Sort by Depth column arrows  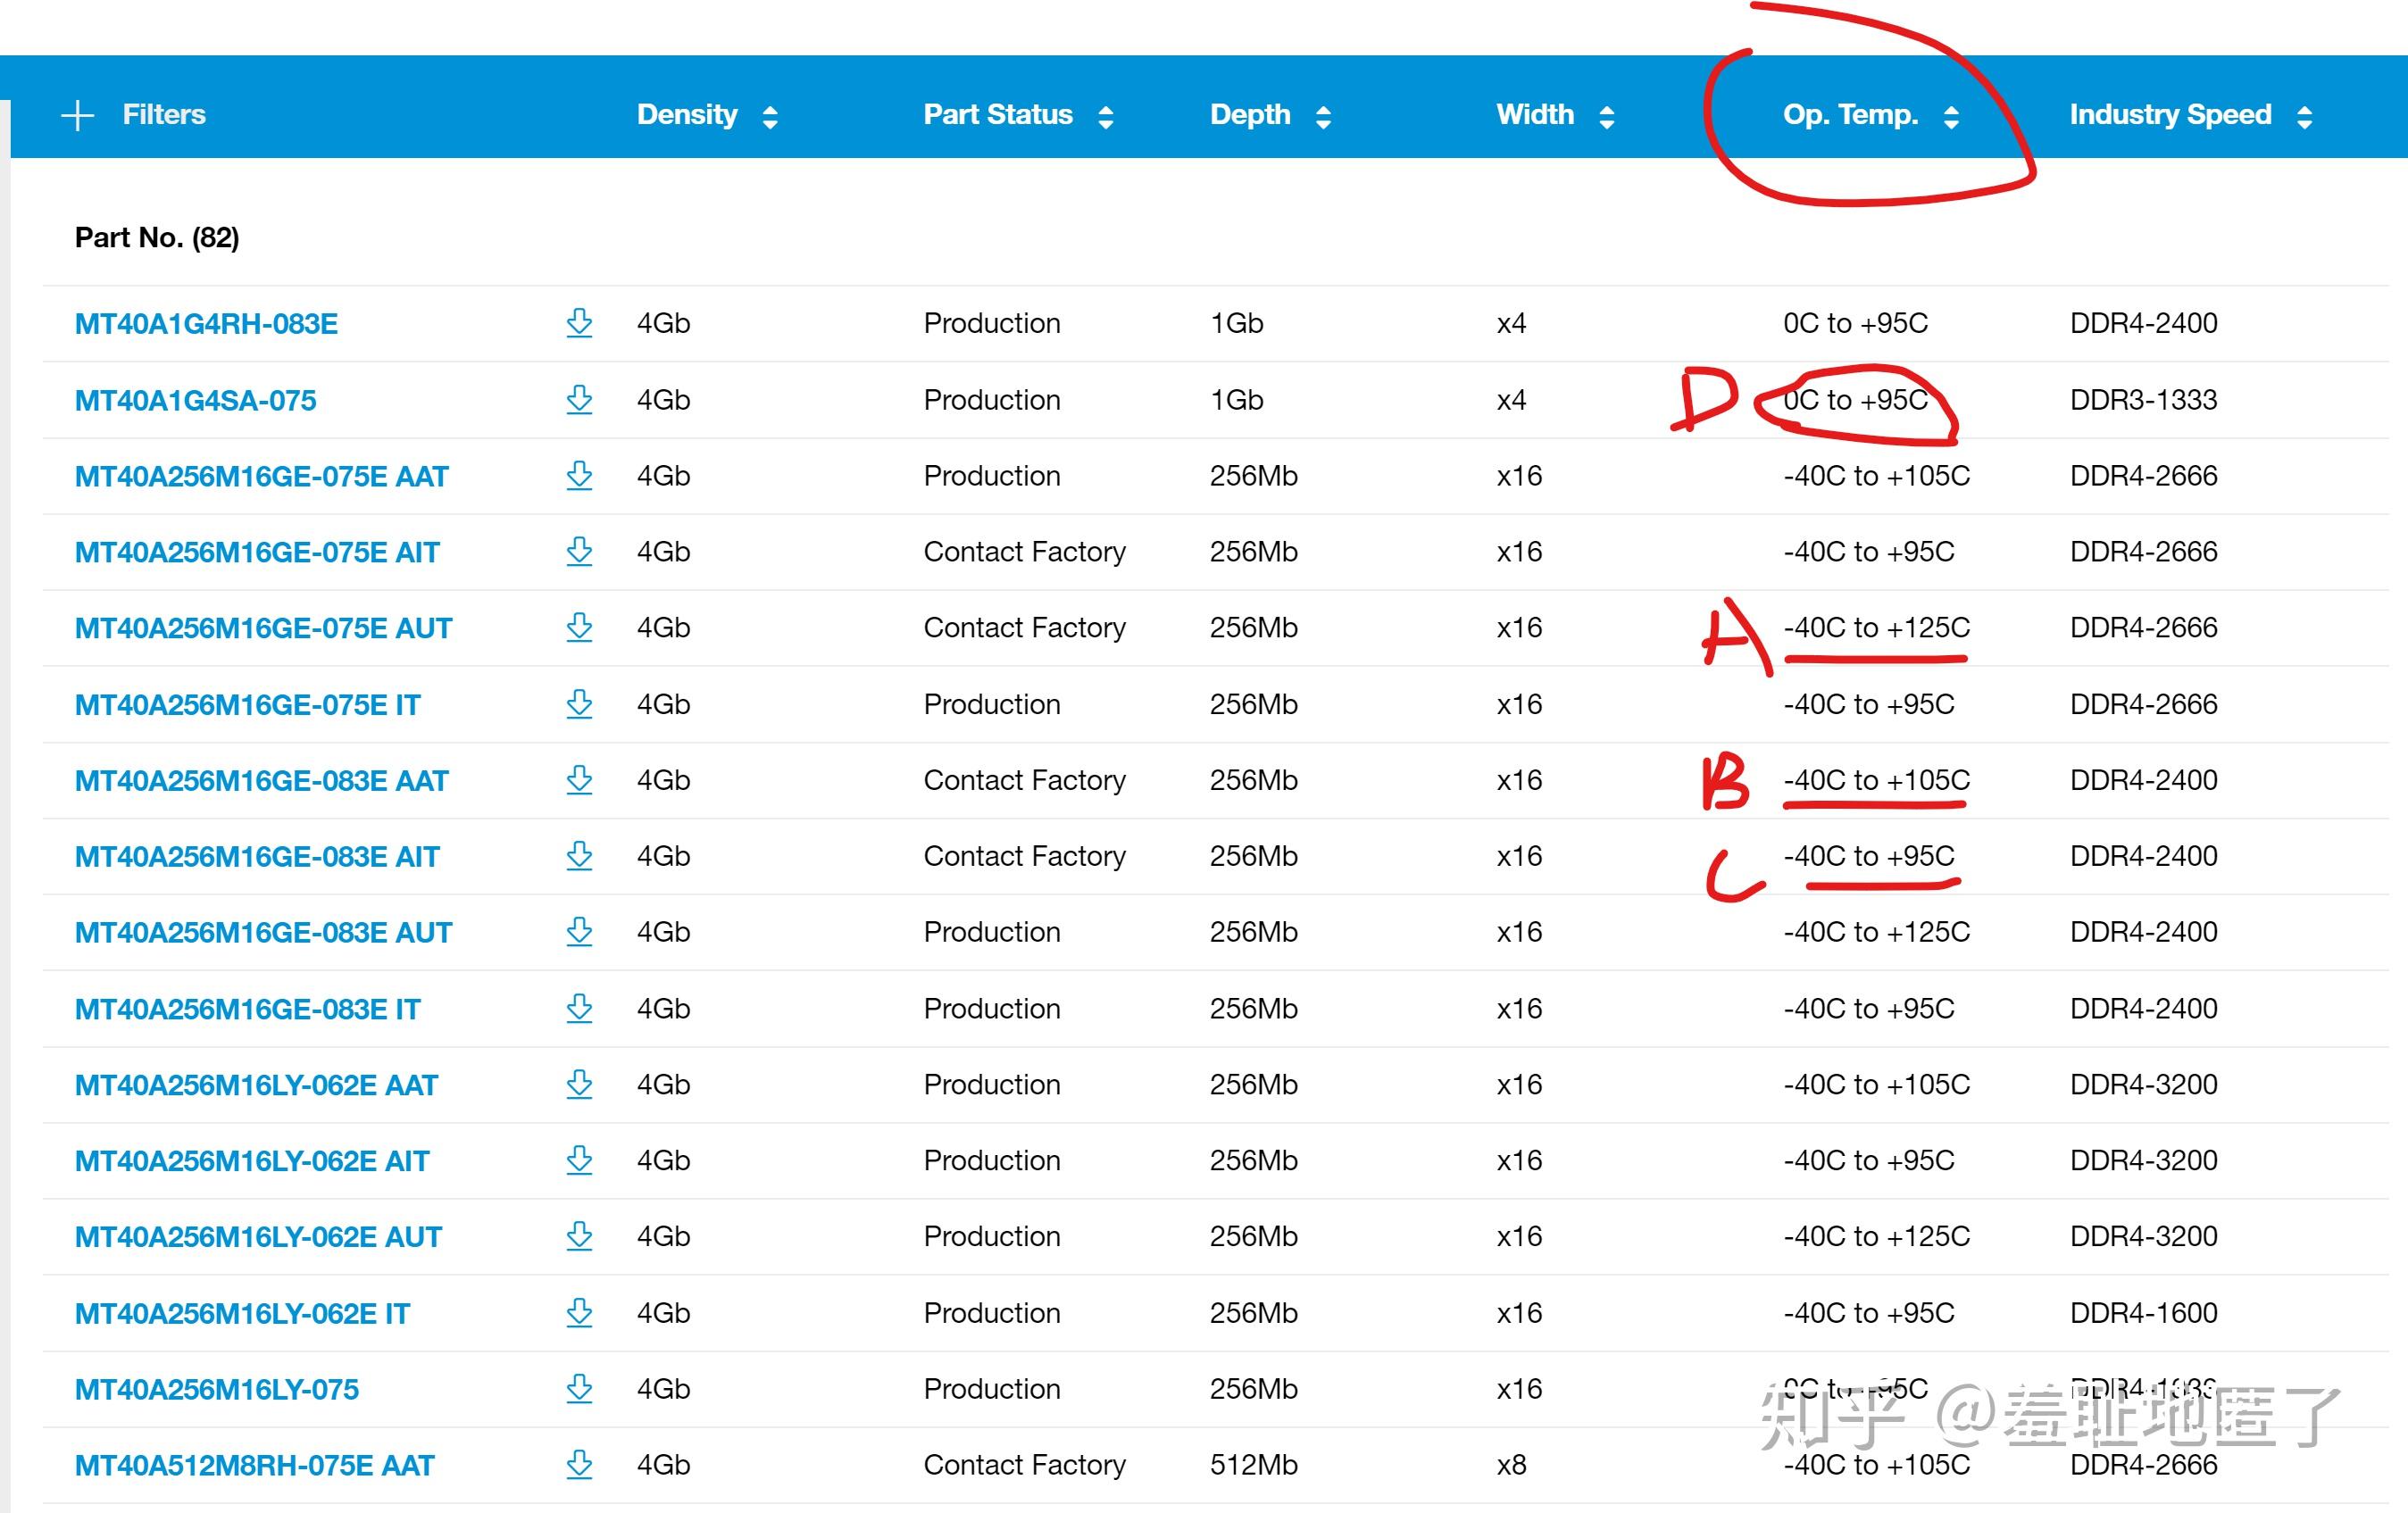pos(1323,117)
